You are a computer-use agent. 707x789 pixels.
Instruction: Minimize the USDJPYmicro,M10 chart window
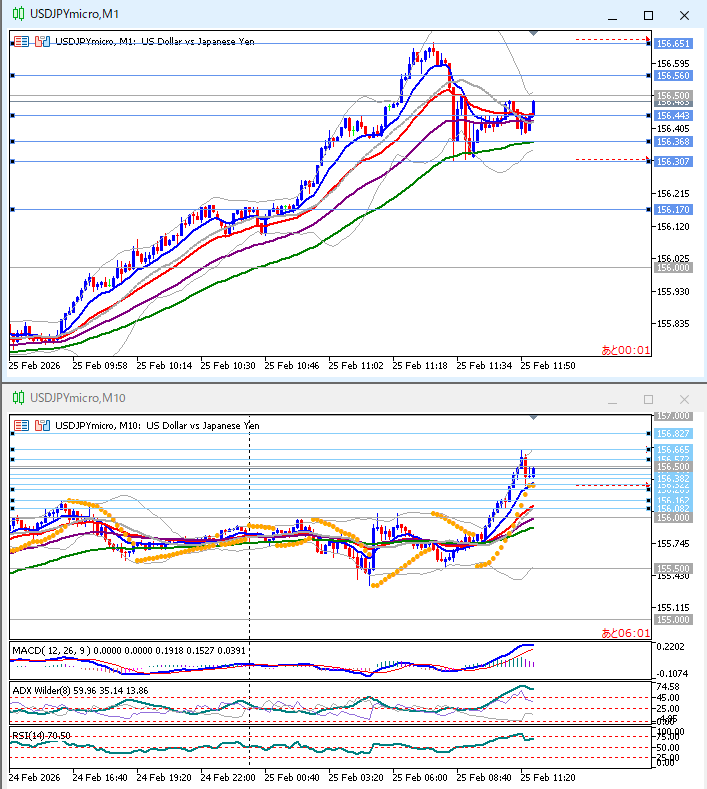[613, 397]
